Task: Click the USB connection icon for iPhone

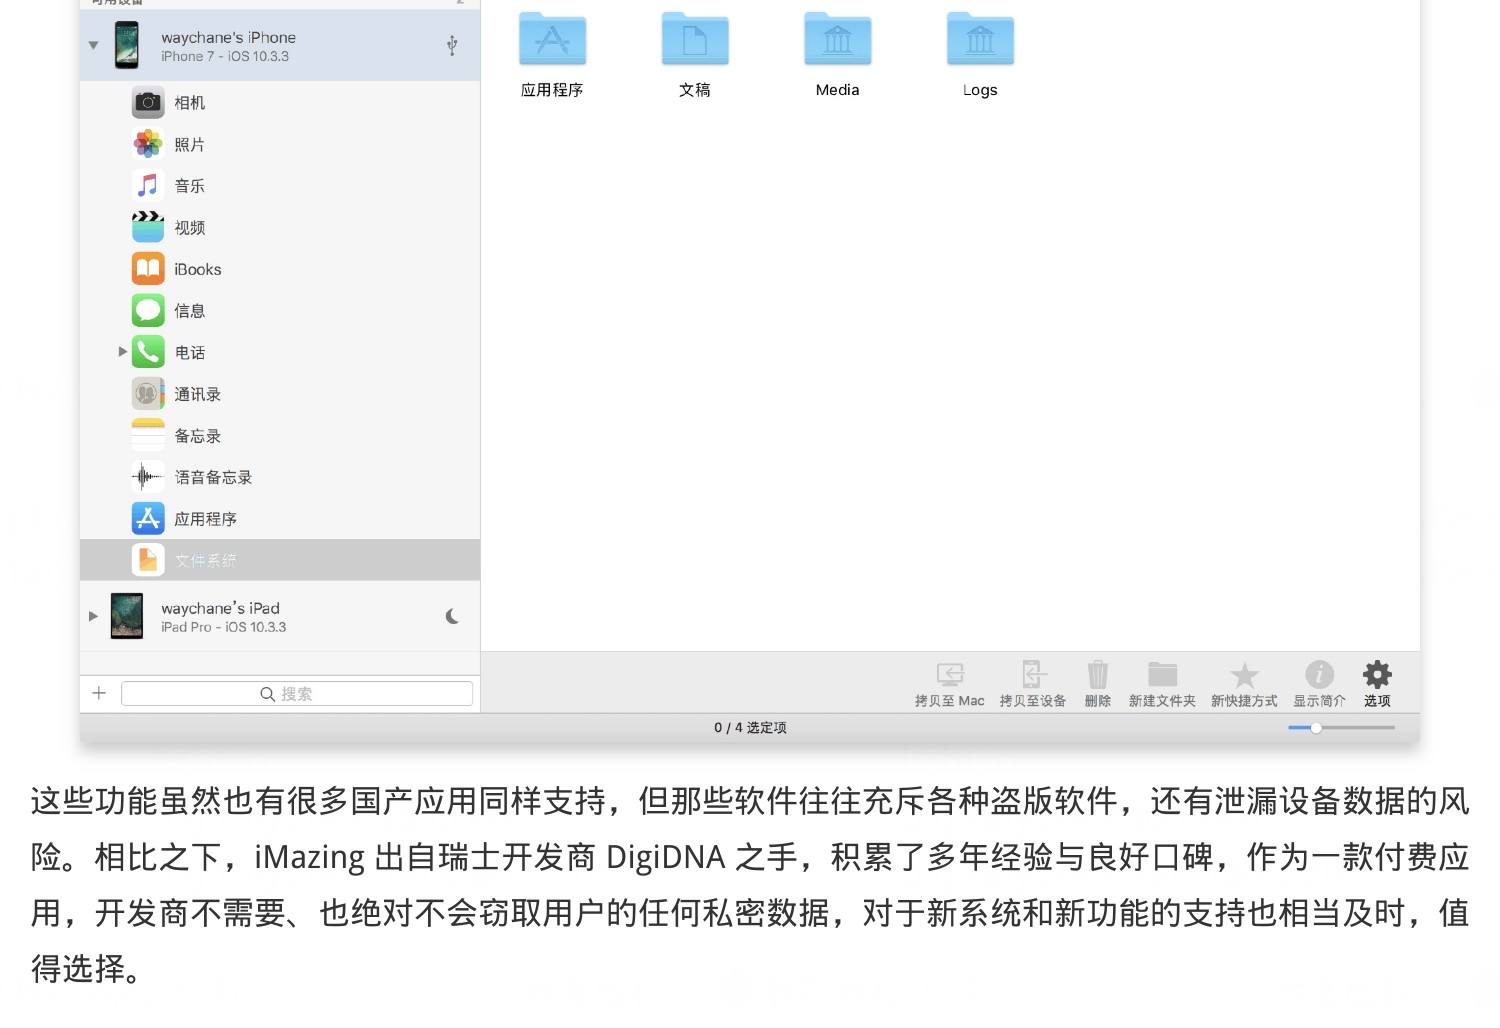Action: tap(452, 45)
